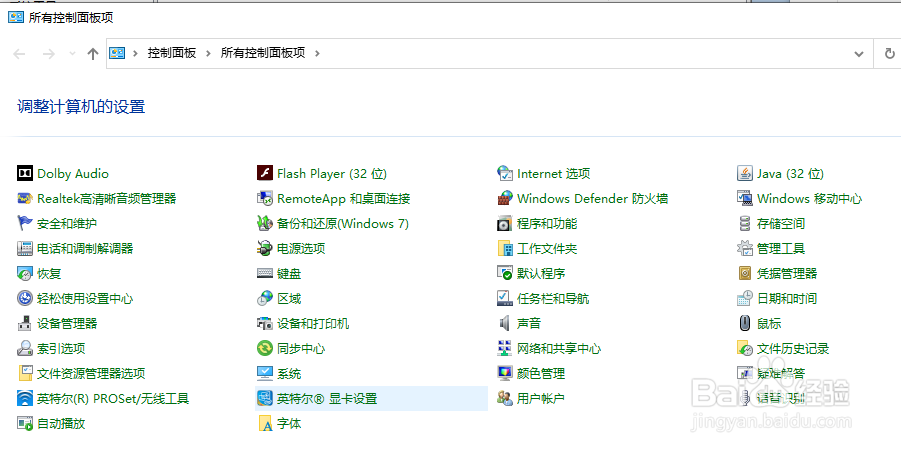Open recent locations dropdown arrow
The width and height of the screenshot is (901, 452).
point(72,53)
